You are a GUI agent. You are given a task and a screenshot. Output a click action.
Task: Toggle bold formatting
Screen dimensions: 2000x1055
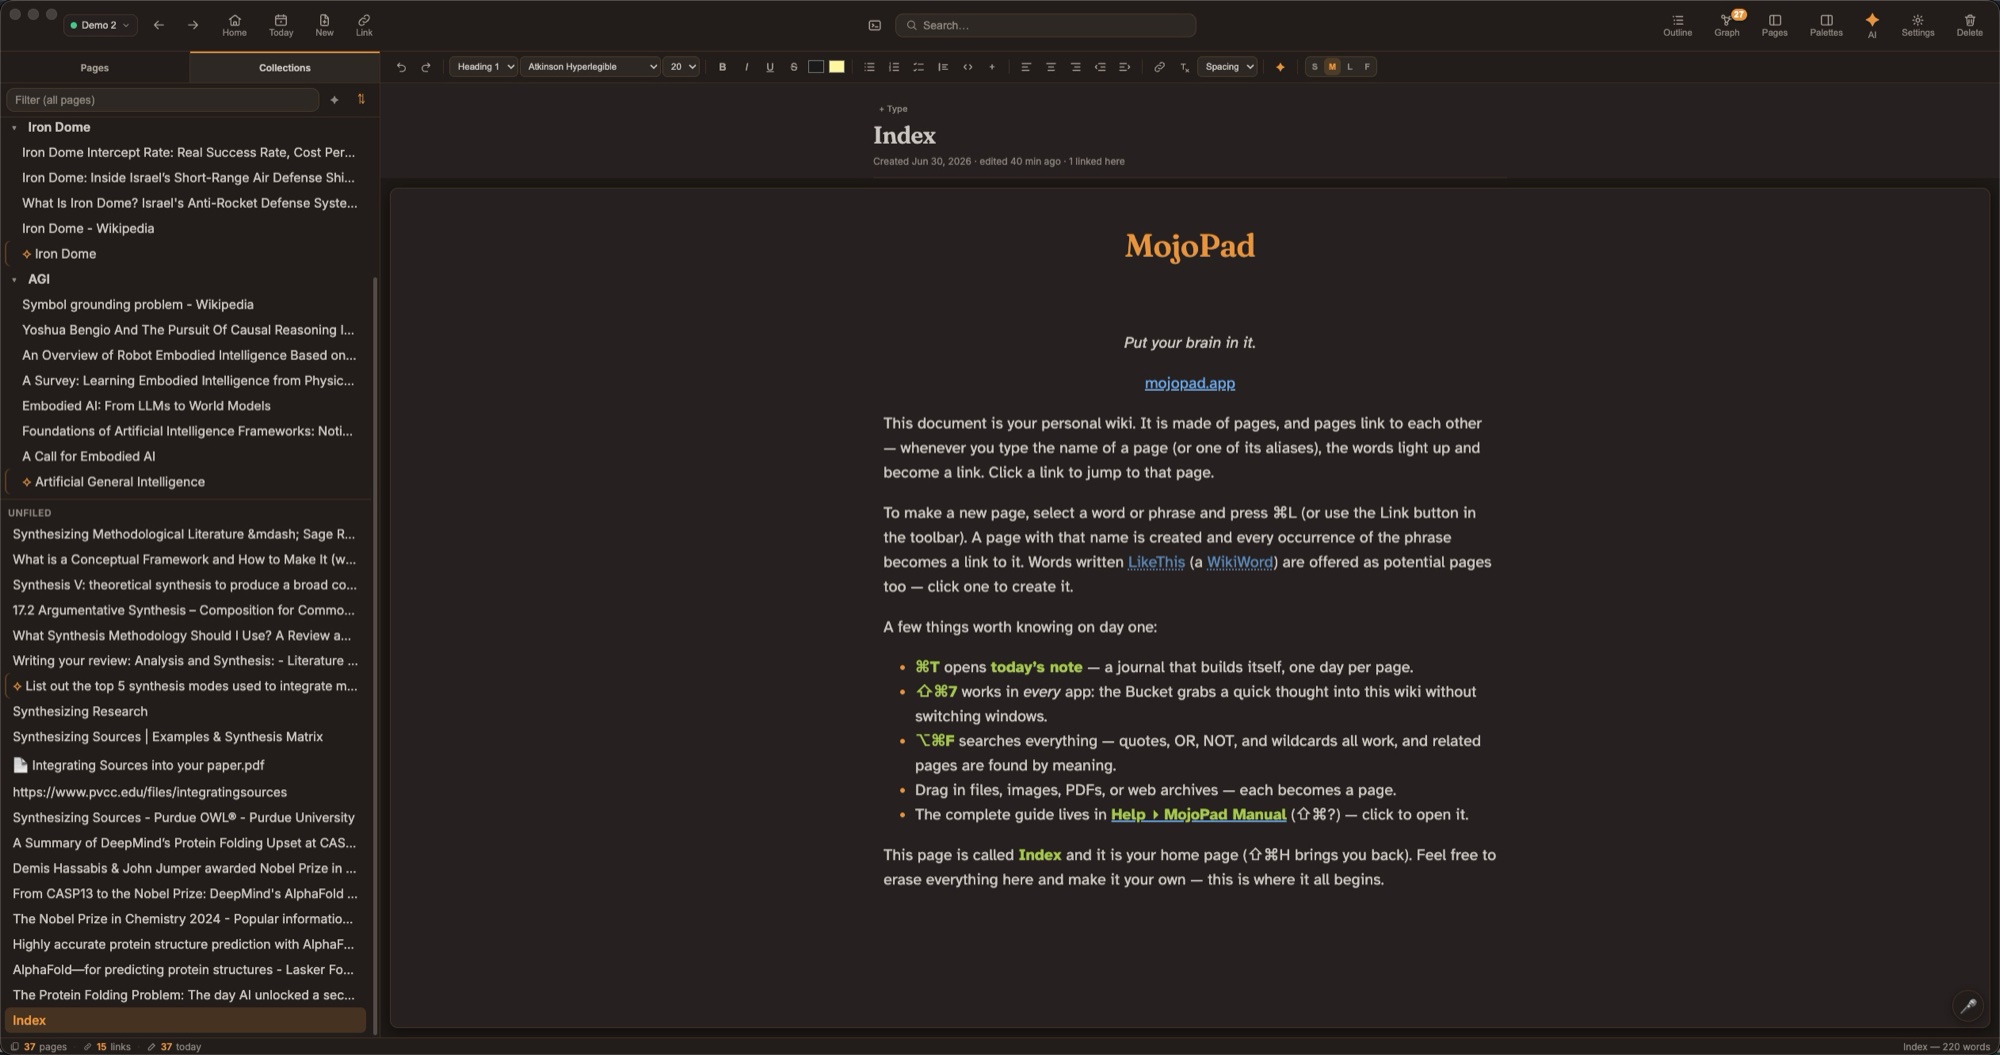(722, 67)
